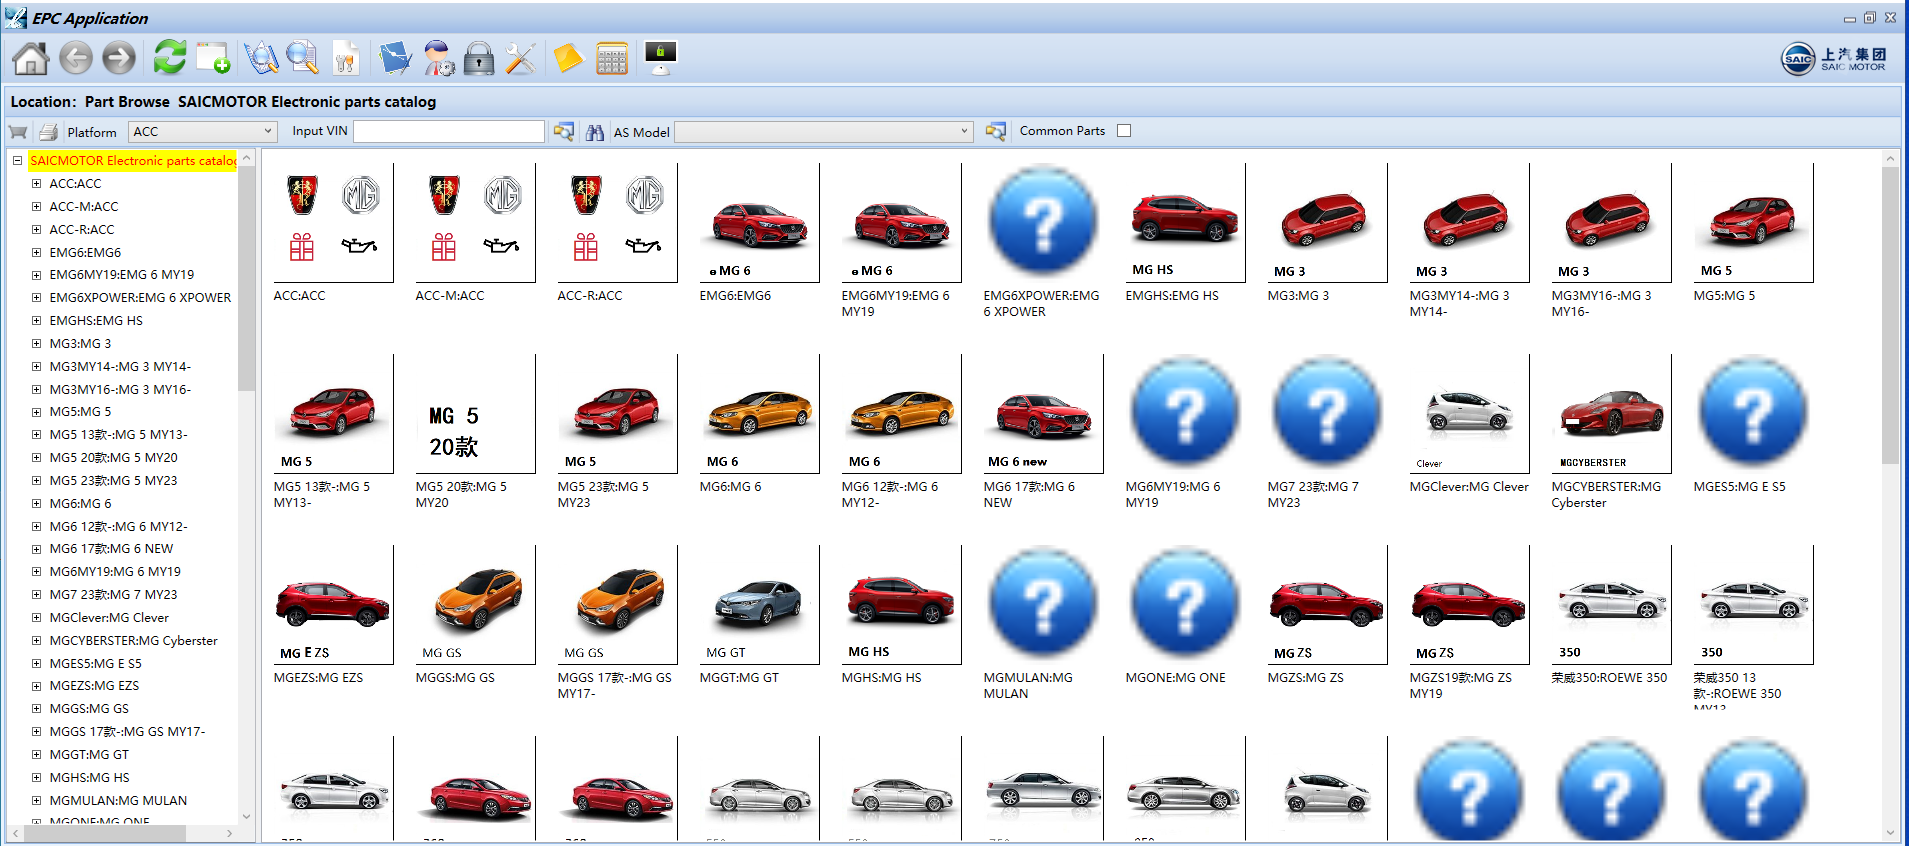Open the calculator icon in the toolbar
This screenshot has height=846, width=1909.
click(611, 59)
